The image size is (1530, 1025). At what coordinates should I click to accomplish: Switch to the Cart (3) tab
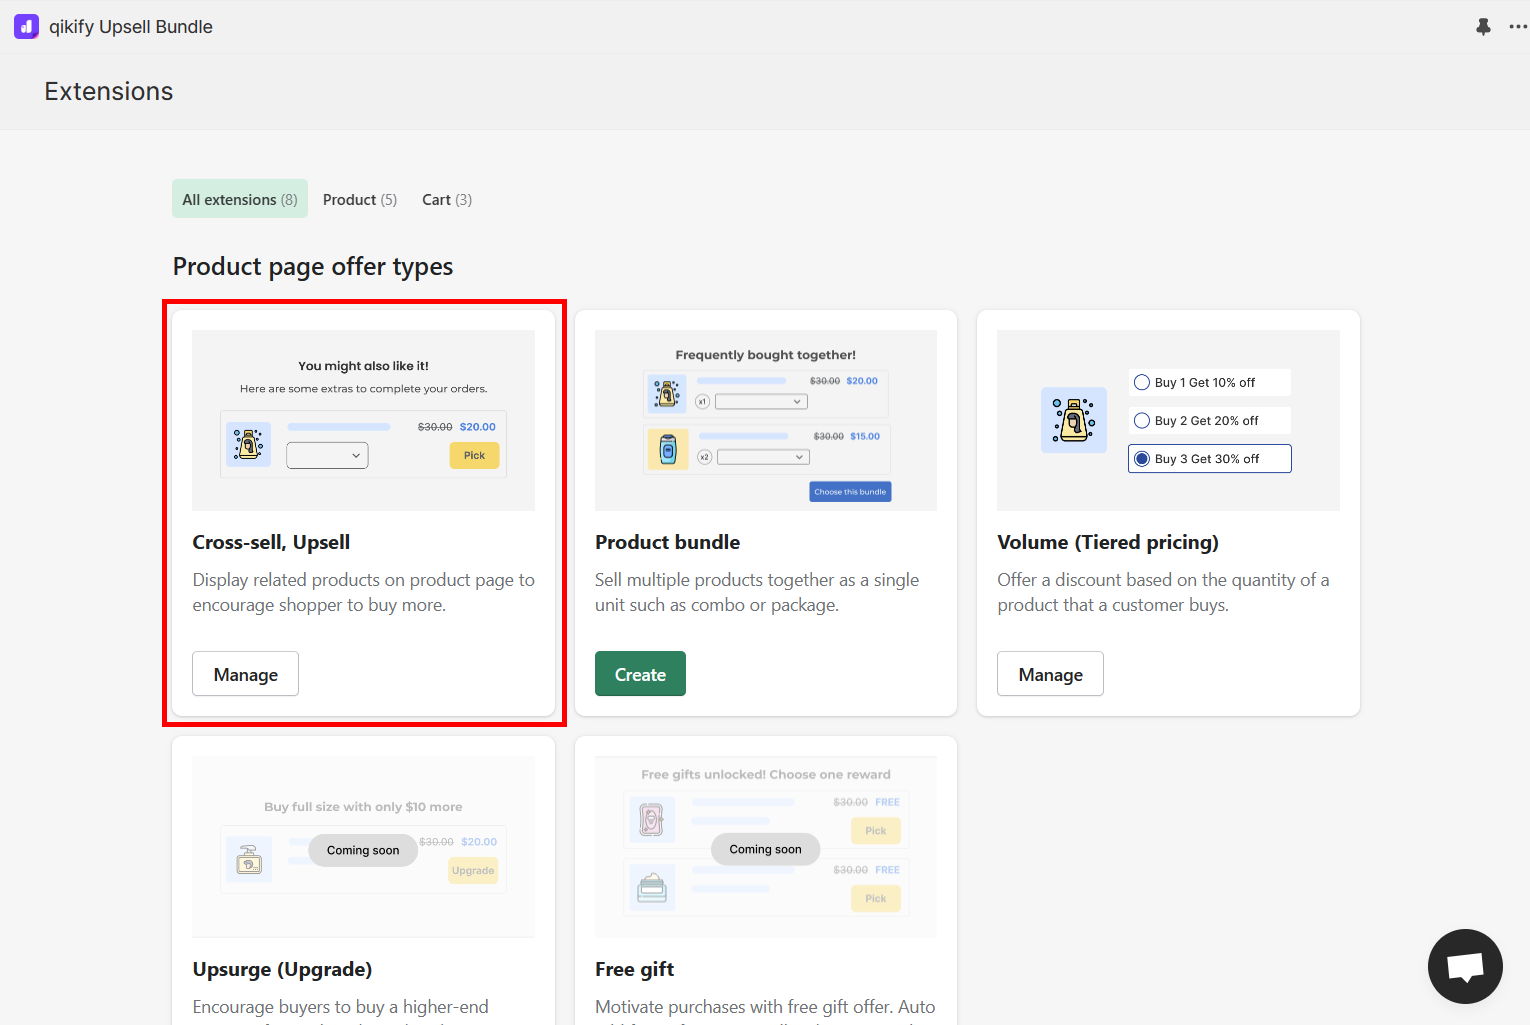(447, 199)
